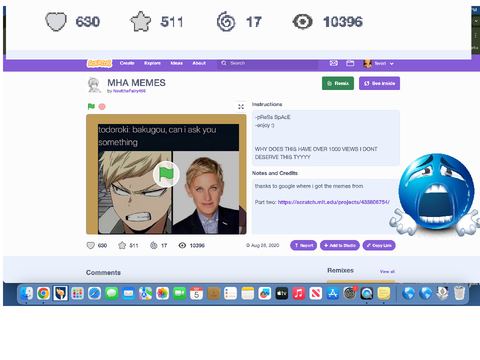Open the author profile link under MHA MEMES

(x=129, y=91)
